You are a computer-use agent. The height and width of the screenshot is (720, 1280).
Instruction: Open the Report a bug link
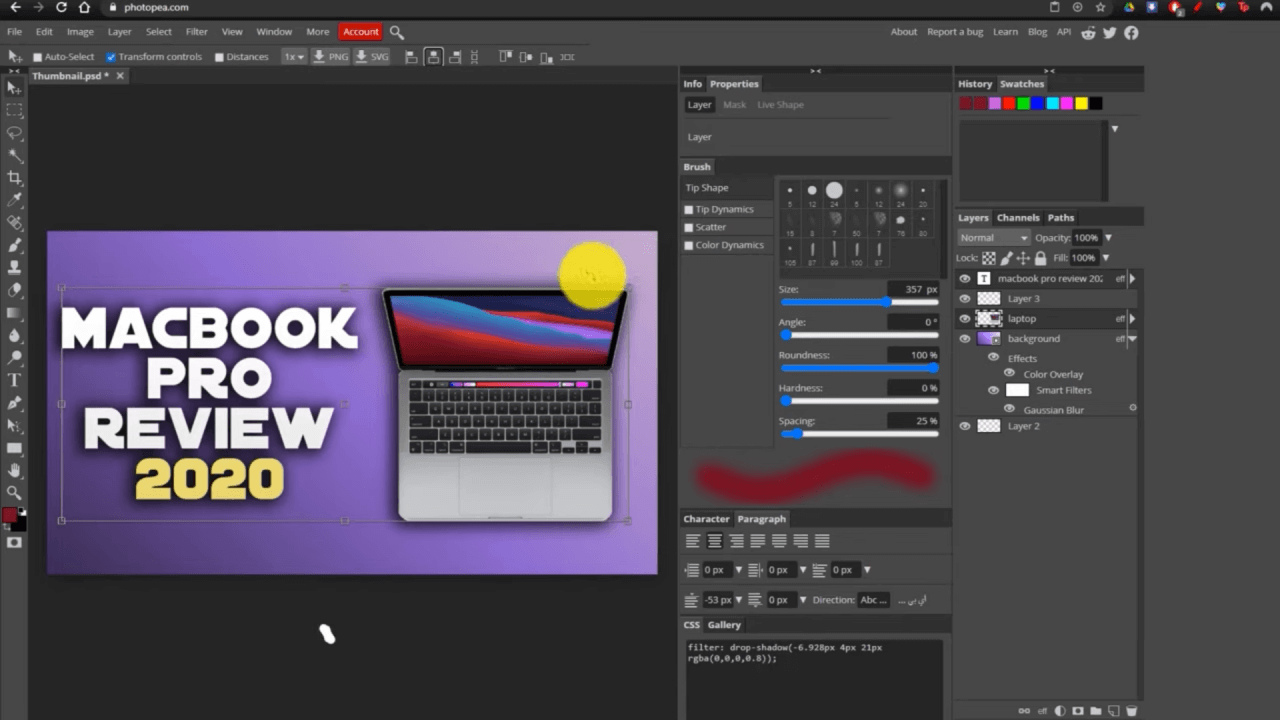click(955, 32)
